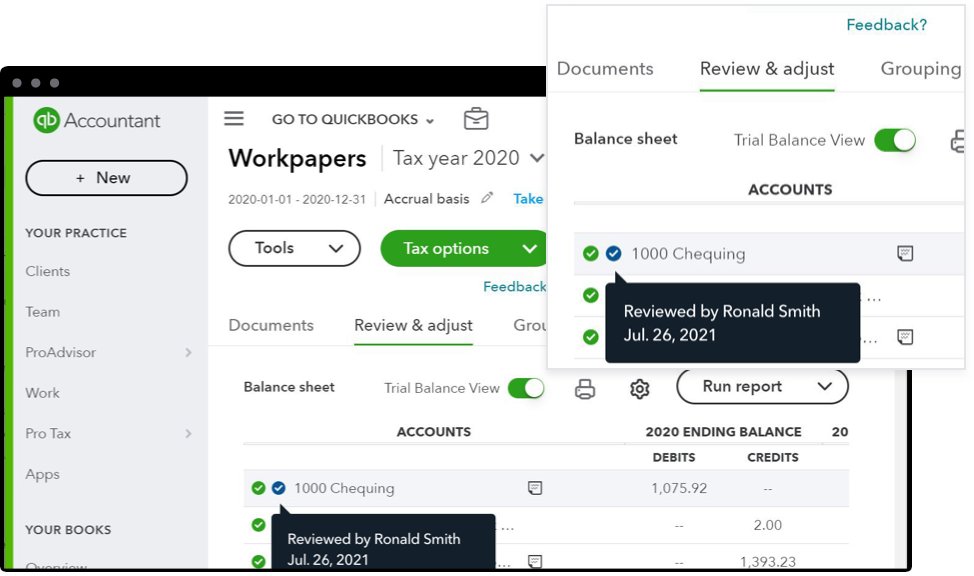Viewport: 974px width, 576px height.
Task: Click the Feedback? link in zoomed panel
Action: tap(886, 25)
